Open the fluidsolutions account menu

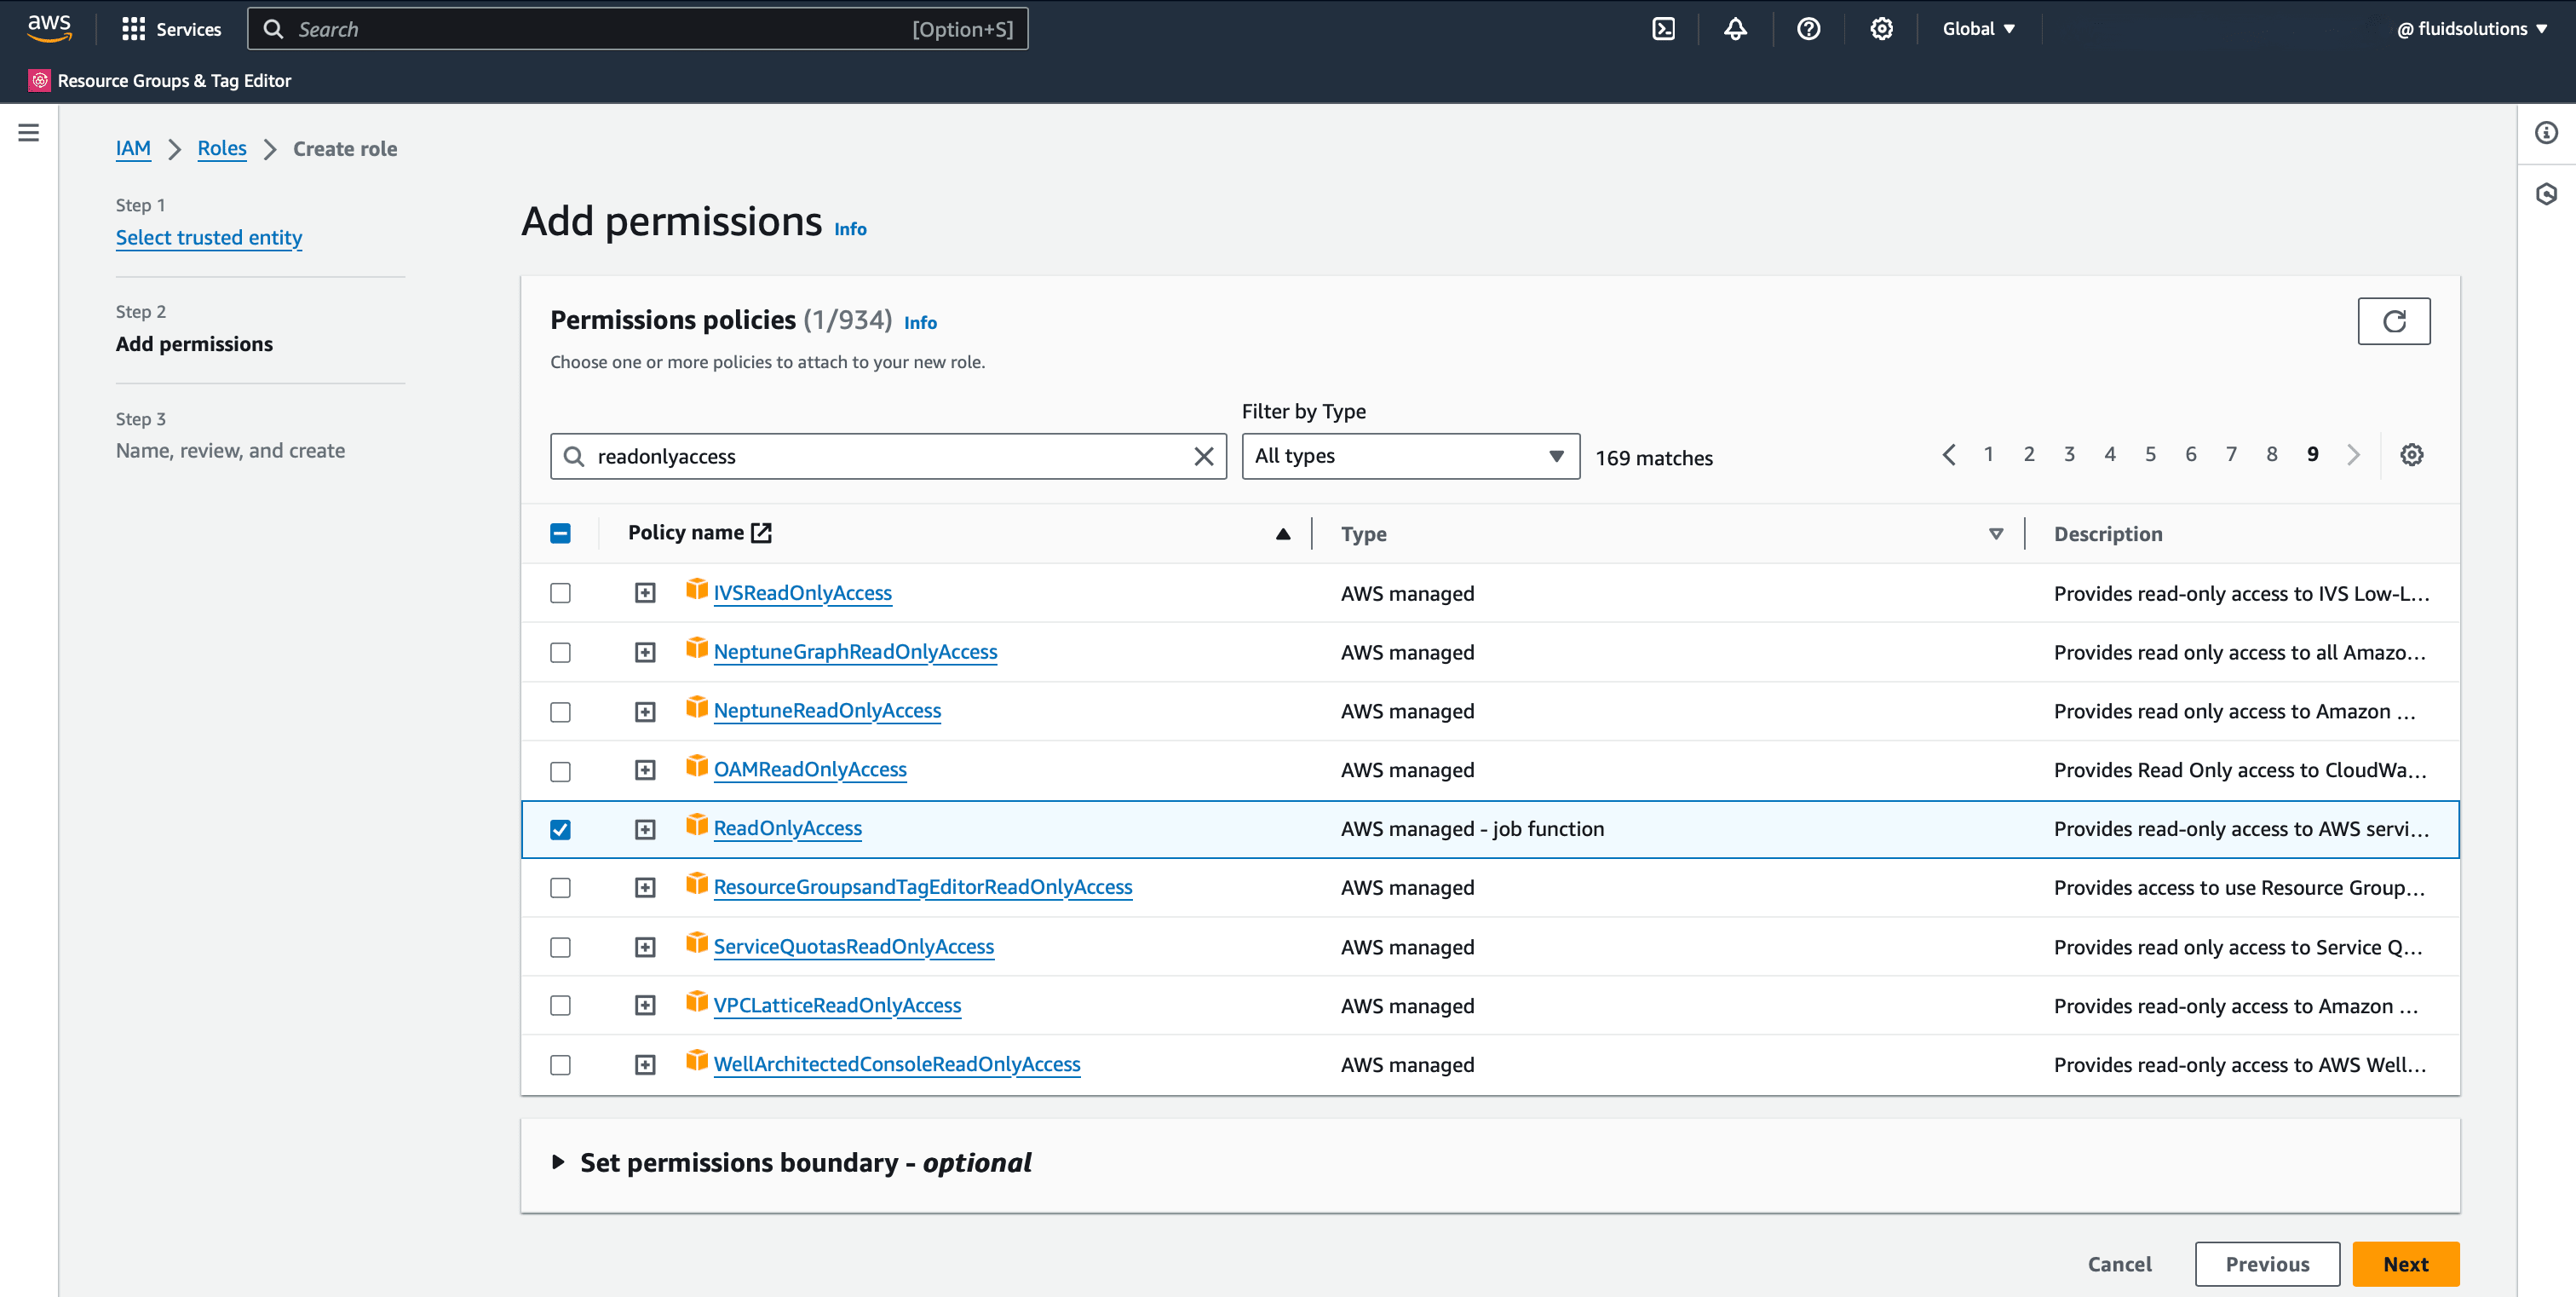2472,29
